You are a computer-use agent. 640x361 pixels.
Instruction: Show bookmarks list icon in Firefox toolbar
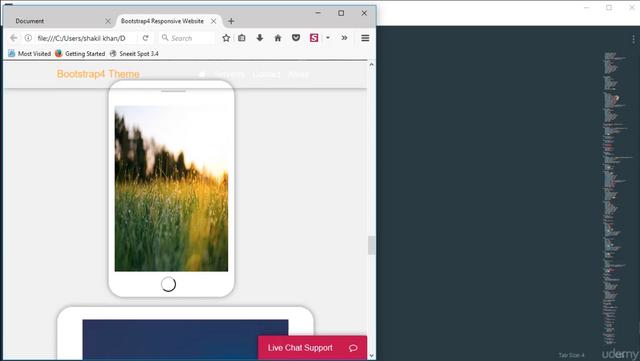[x=242, y=38]
